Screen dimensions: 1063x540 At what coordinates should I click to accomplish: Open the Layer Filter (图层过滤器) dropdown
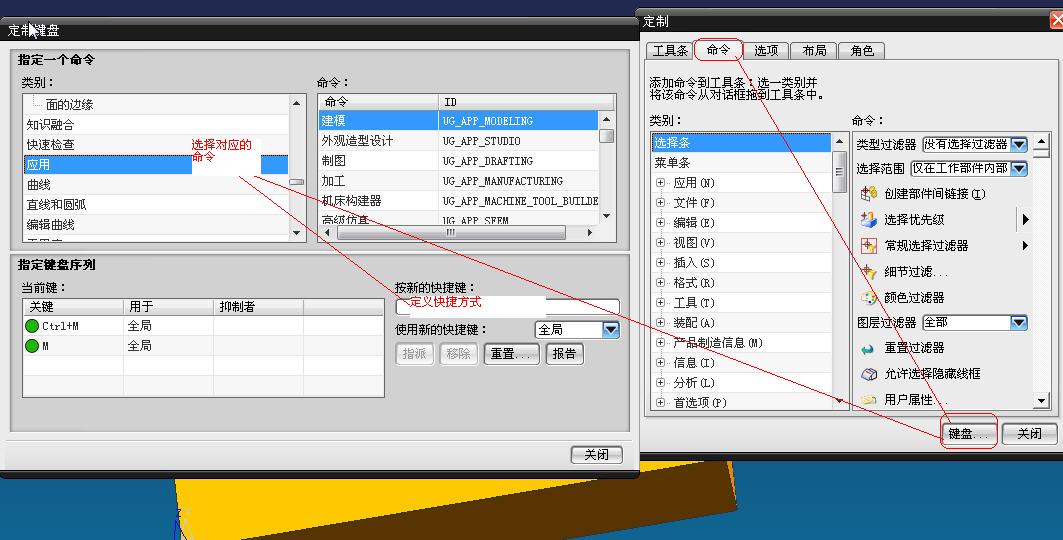[1019, 323]
